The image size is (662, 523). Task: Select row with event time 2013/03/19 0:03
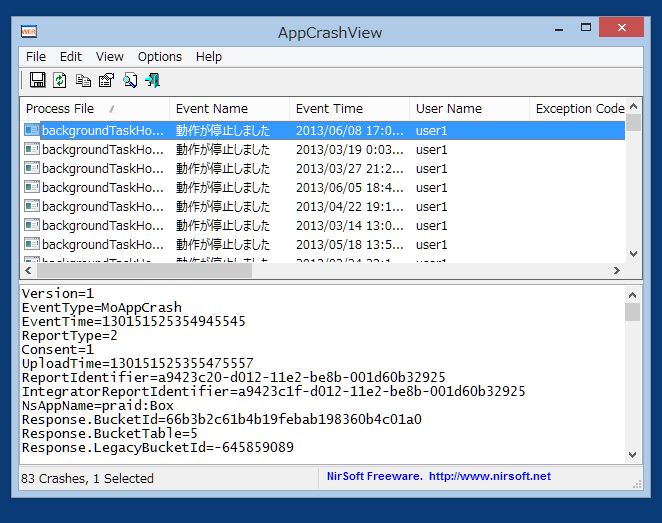[325, 149]
